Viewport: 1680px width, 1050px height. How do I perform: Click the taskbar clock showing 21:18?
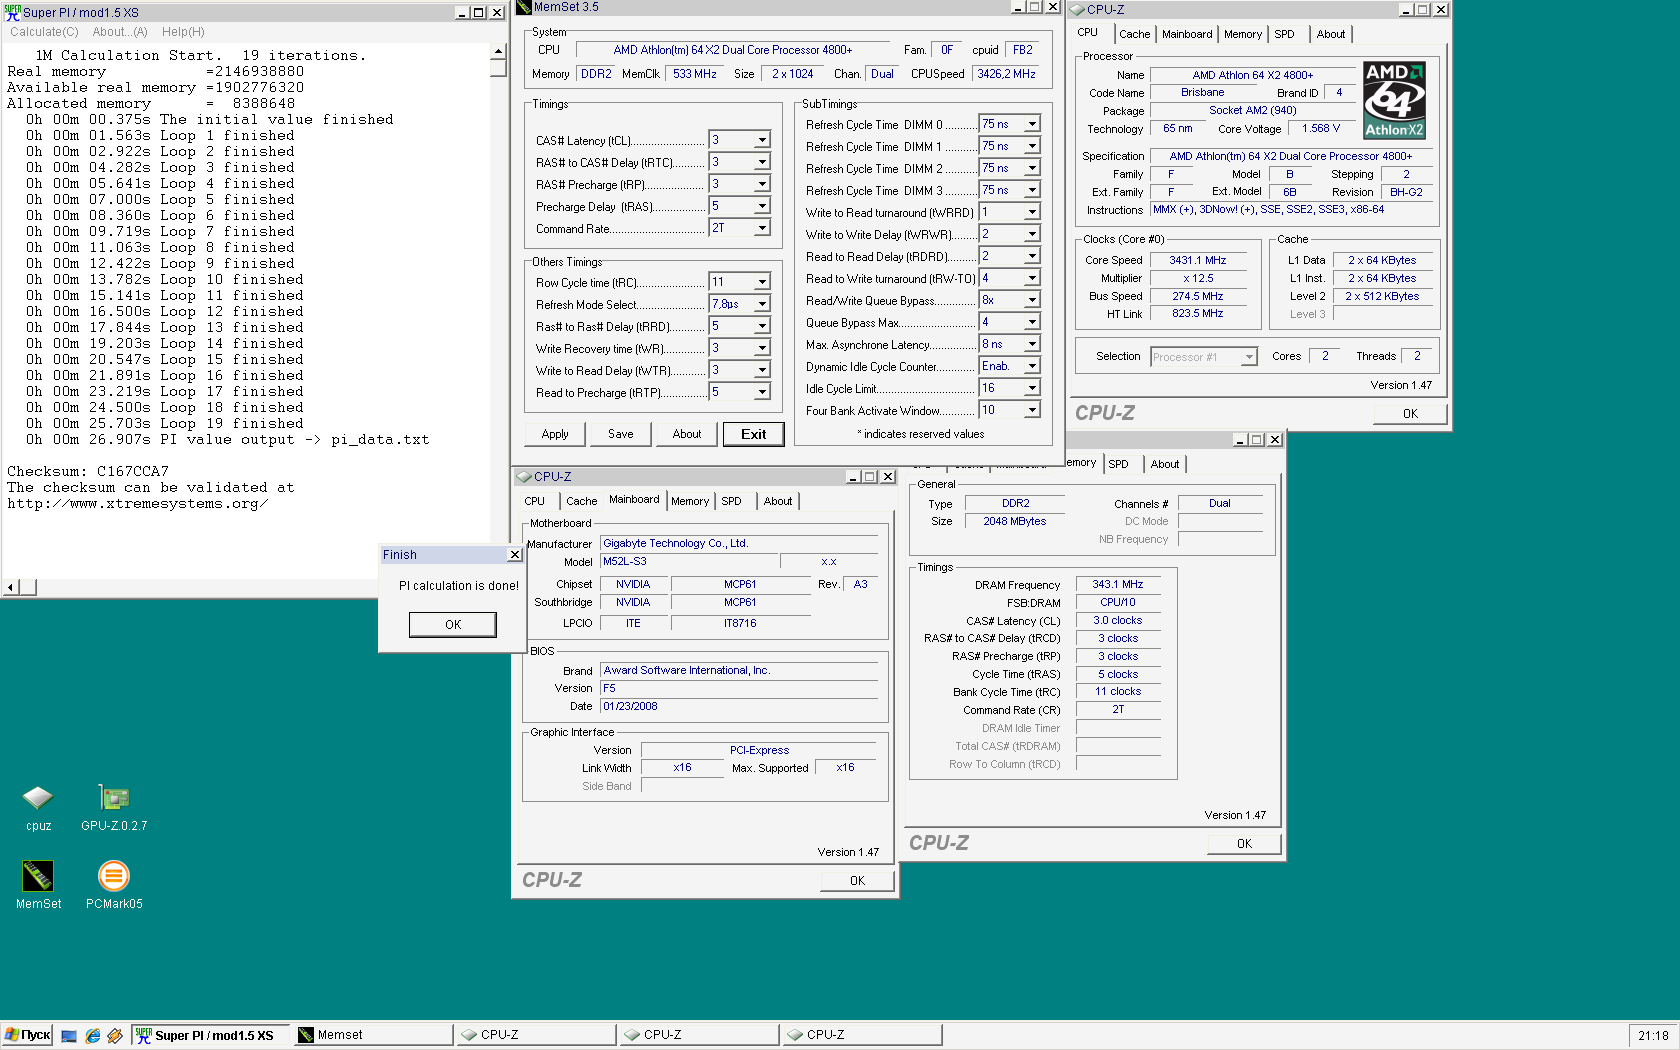pyautogui.click(x=1653, y=1036)
